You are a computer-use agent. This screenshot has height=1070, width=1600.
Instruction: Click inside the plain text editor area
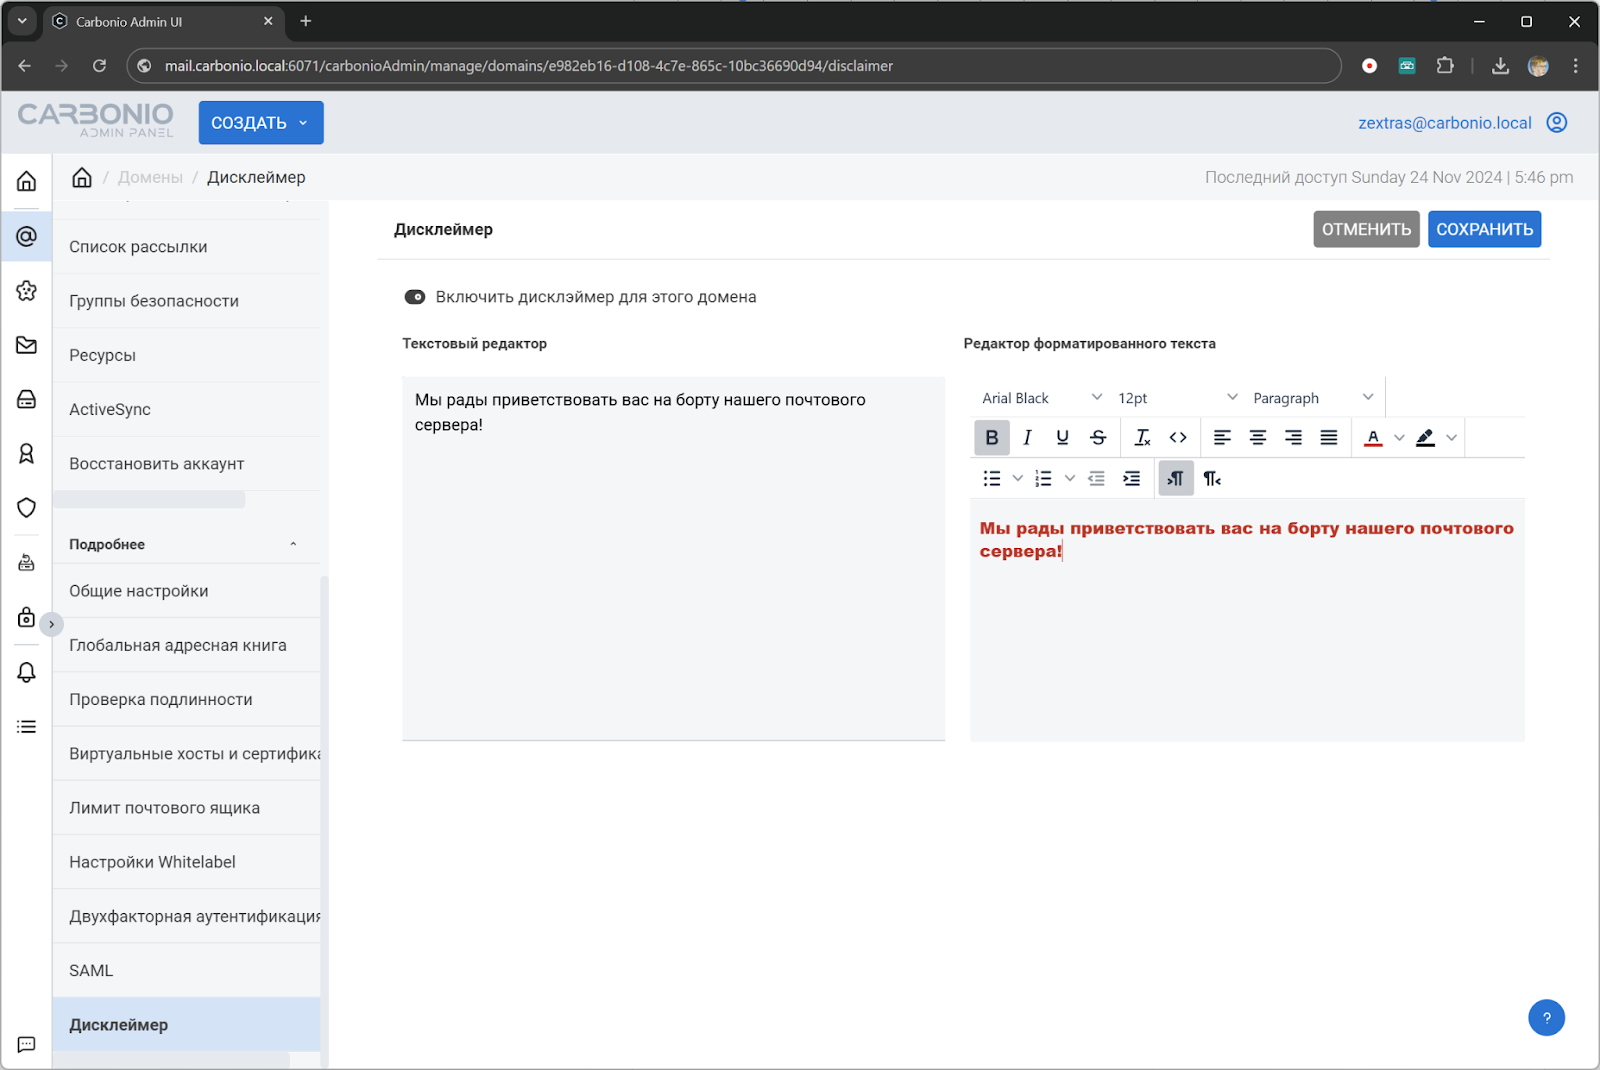(673, 558)
